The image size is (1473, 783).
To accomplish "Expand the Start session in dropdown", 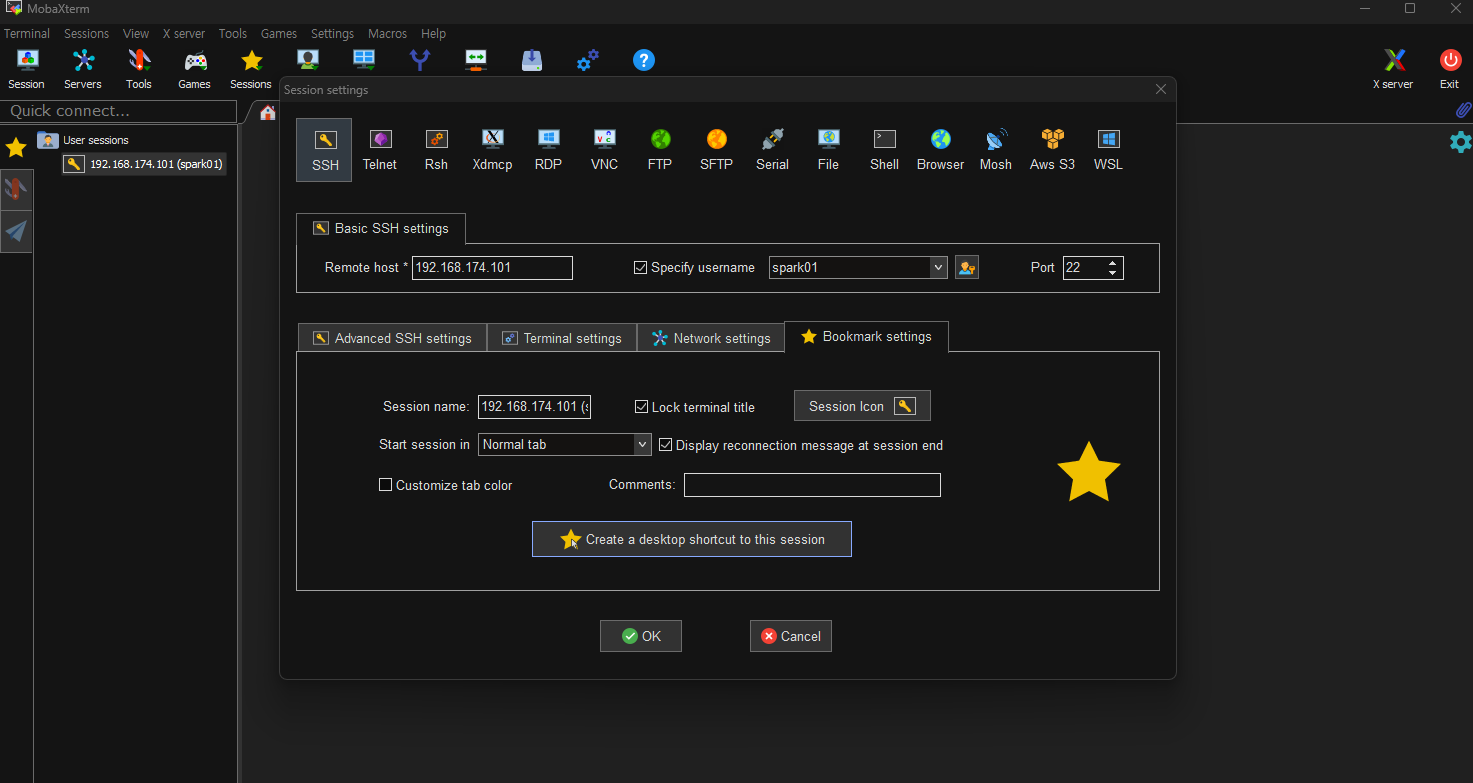I will 643,444.
